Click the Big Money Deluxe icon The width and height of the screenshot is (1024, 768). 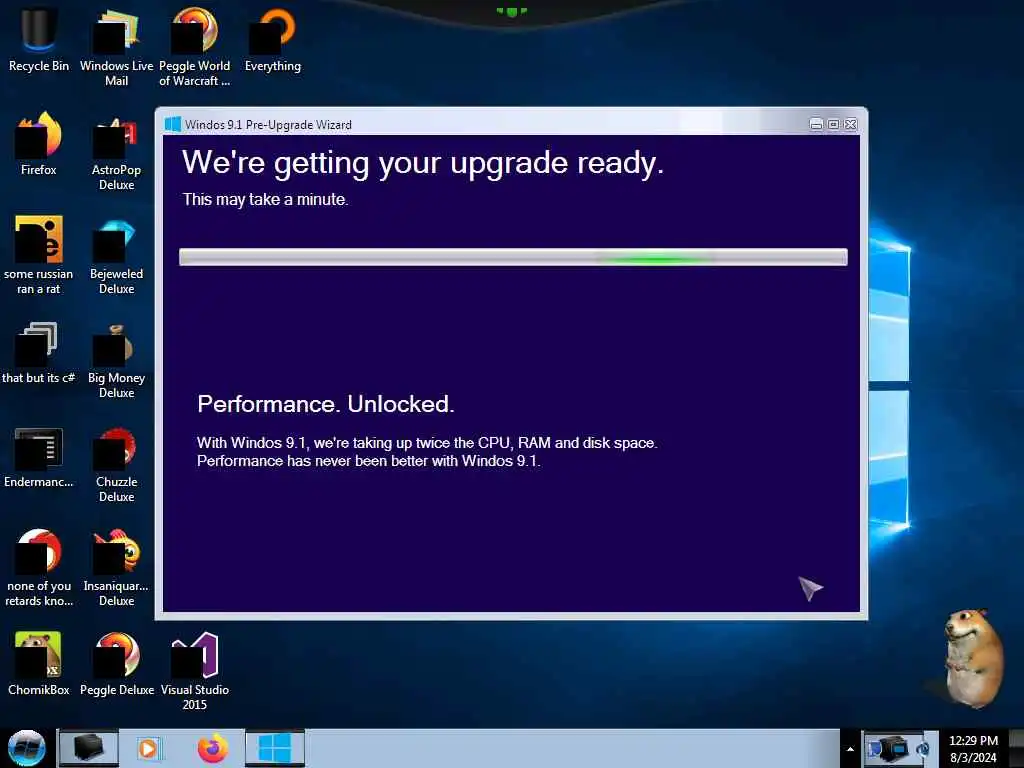[x=116, y=360]
